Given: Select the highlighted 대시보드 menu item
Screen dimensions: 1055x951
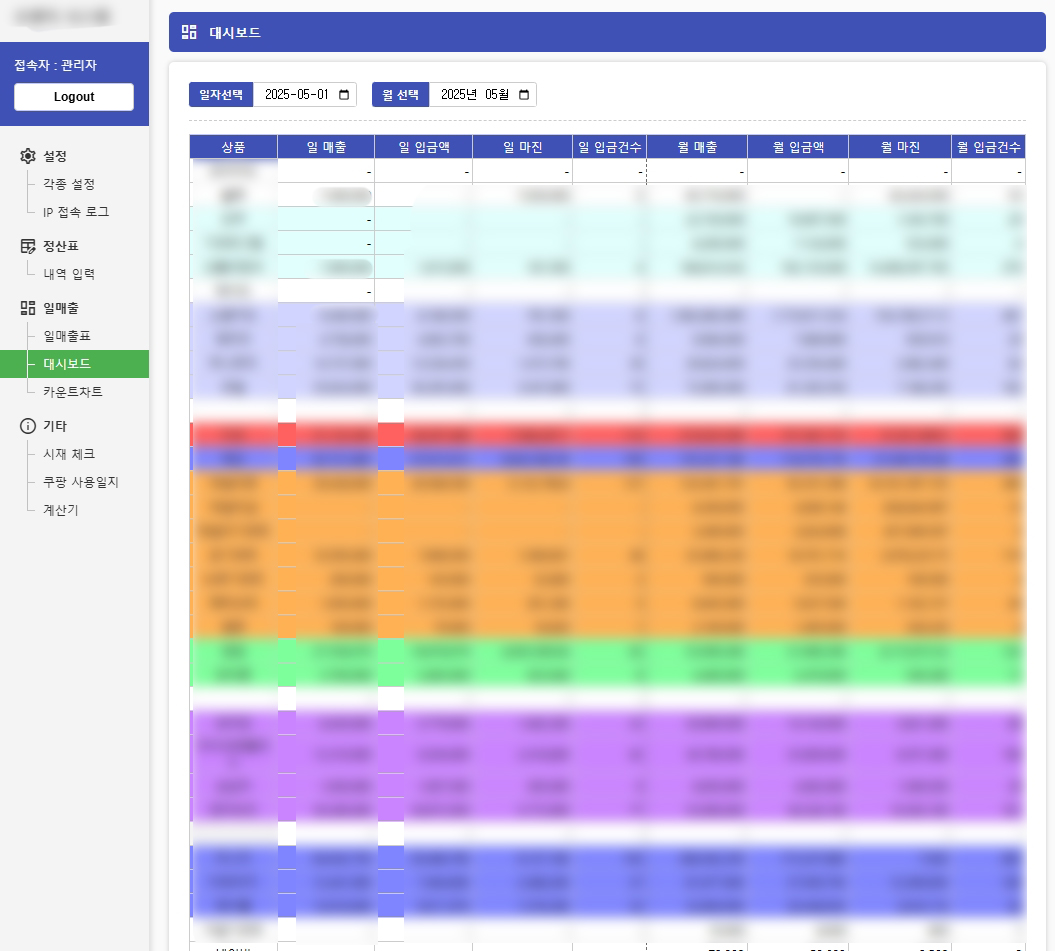Looking at the screenshot, I should click(67, 364).
